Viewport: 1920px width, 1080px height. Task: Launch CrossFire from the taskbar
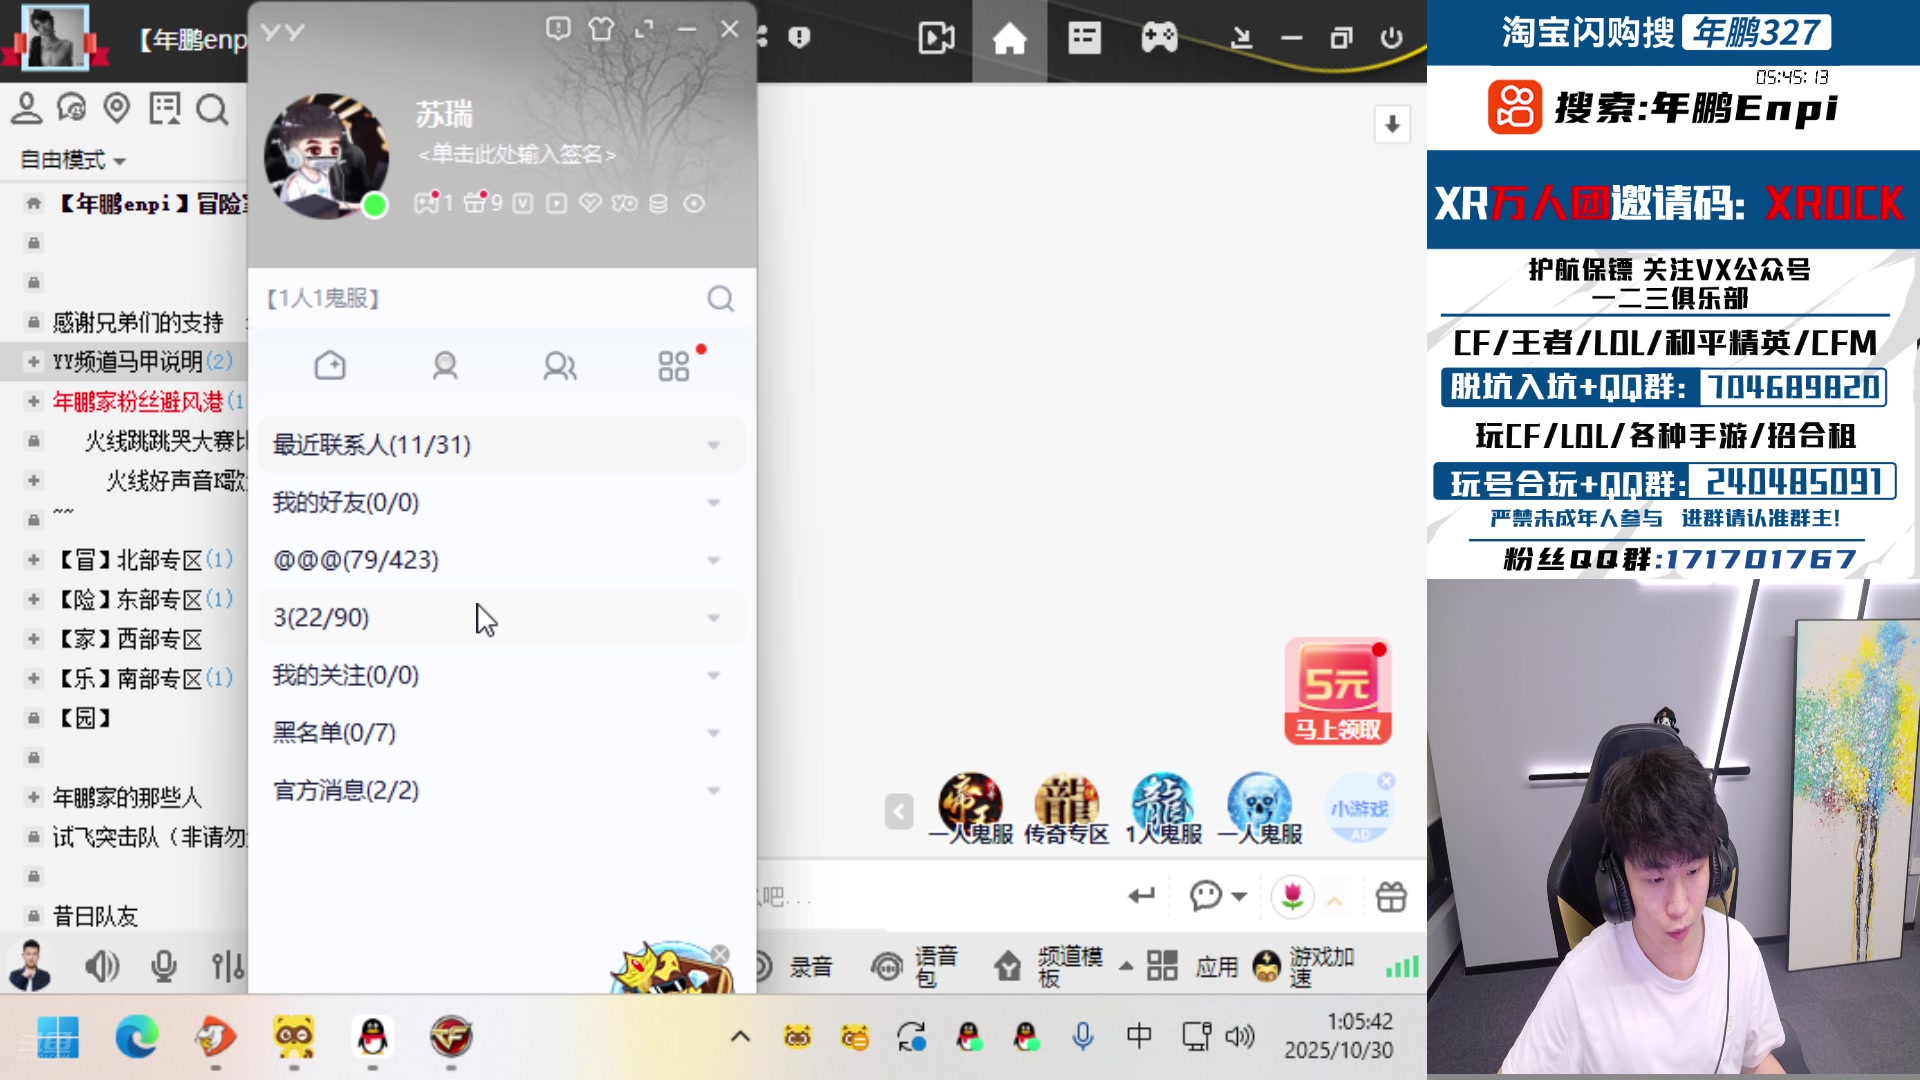[x=453, y=1039]
